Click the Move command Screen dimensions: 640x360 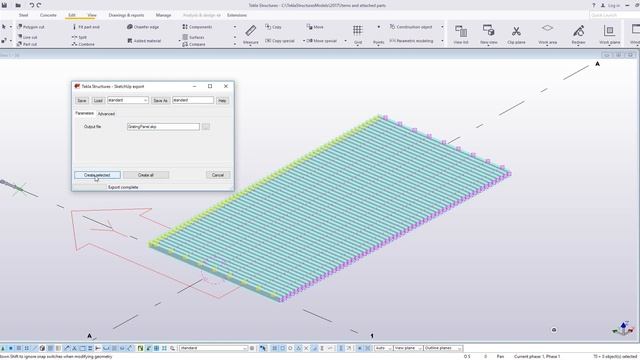coord(315,27)
